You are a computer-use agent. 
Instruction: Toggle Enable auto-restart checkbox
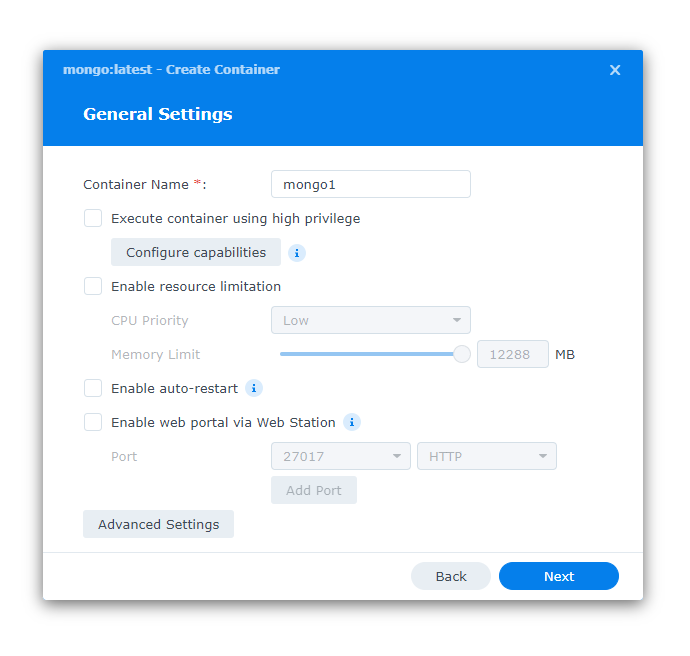point(93,388)
